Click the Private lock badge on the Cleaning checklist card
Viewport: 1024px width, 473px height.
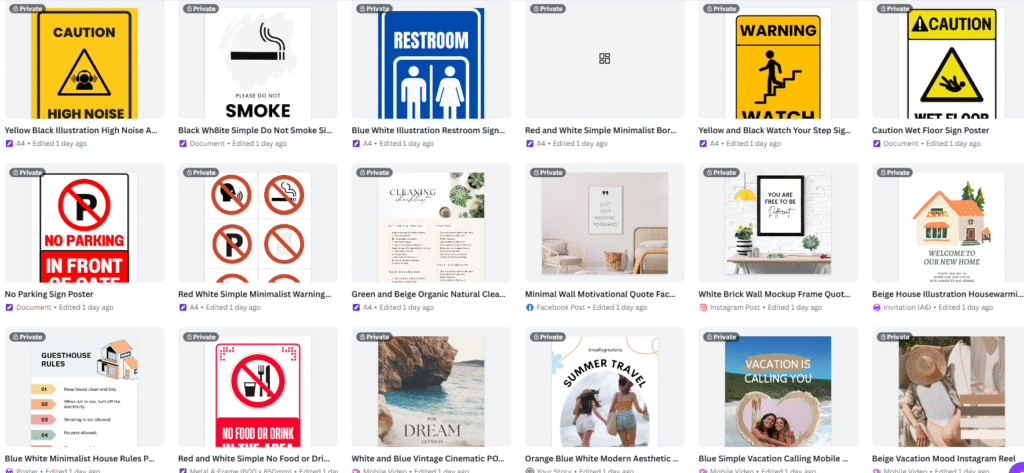tap(374, 172)
